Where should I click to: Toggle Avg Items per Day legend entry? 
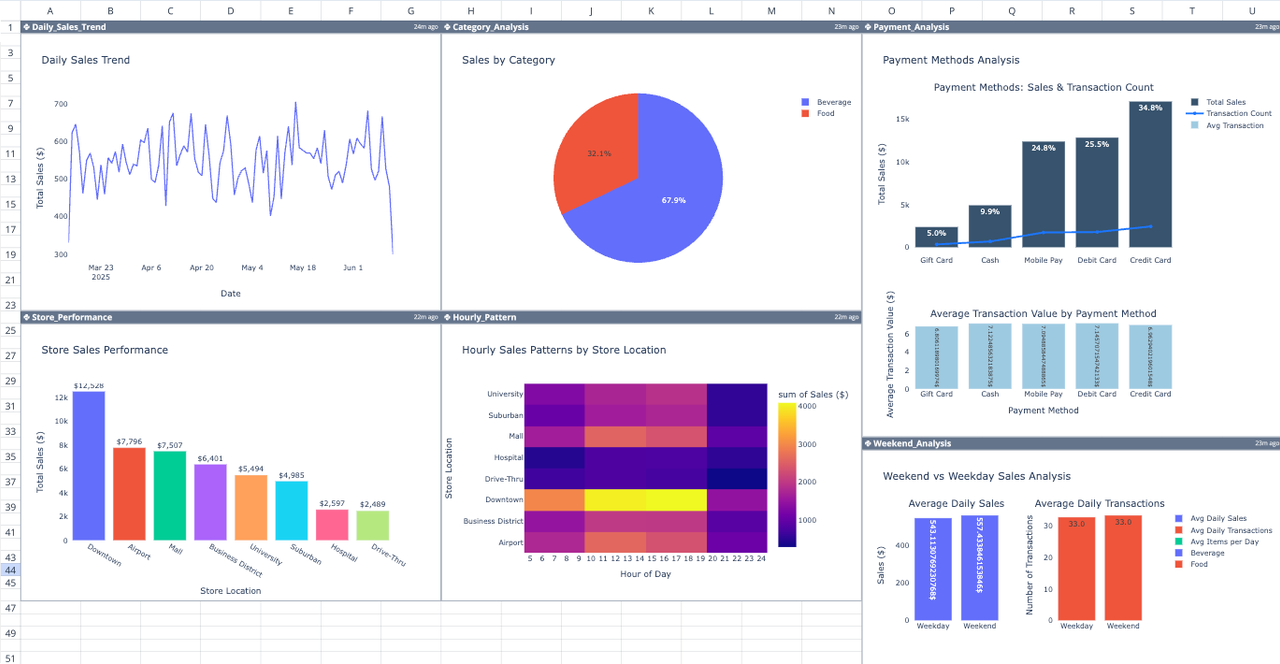point(1222,540)
